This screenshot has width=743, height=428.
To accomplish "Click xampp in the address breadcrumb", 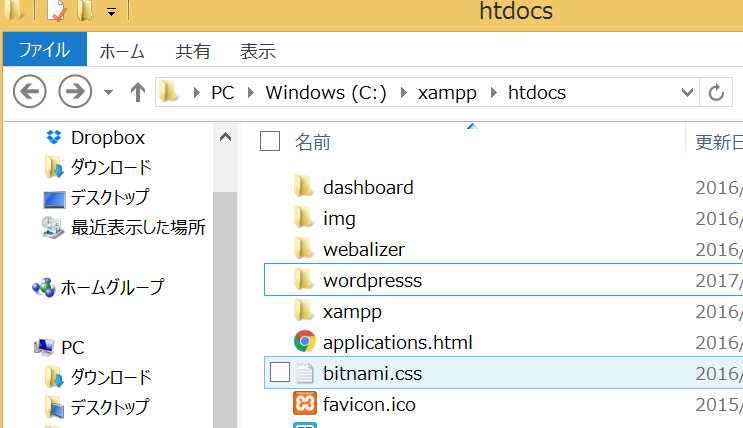I will click(447, 93).
